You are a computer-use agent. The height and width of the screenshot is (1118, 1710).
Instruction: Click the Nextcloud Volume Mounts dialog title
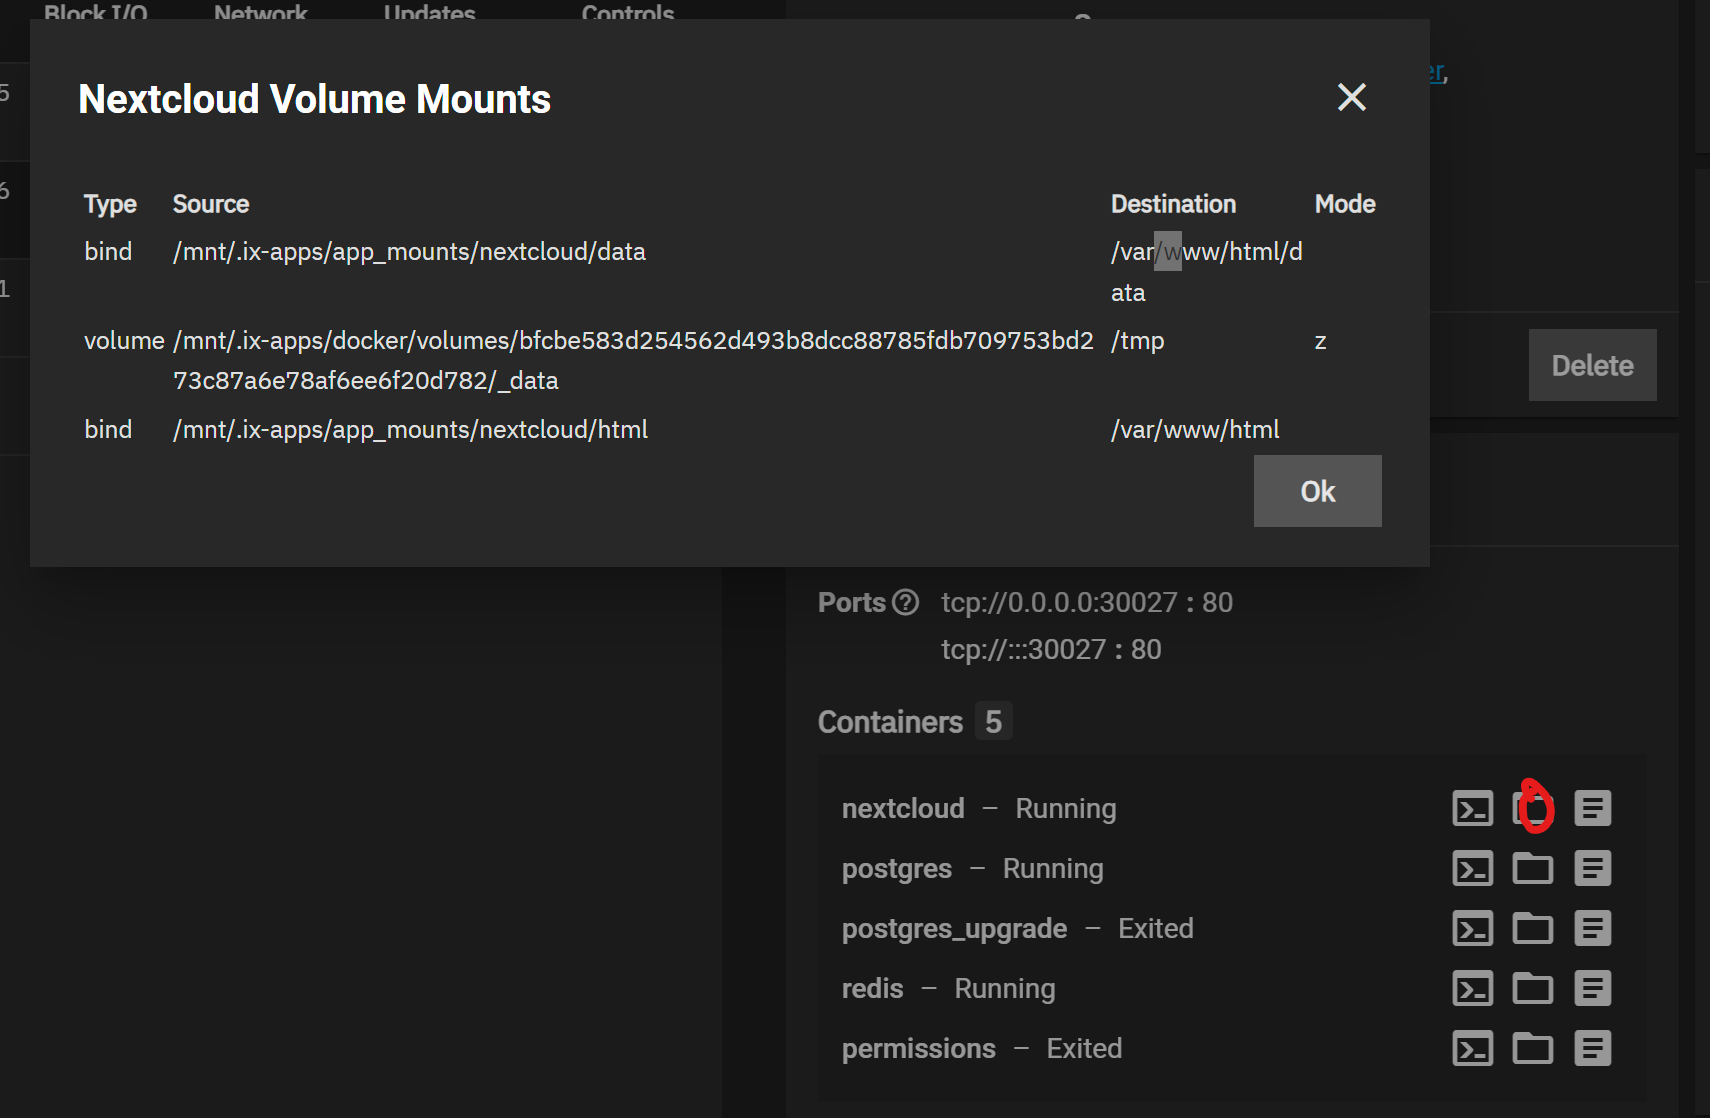pyautogui.click(x=315, y=99)
